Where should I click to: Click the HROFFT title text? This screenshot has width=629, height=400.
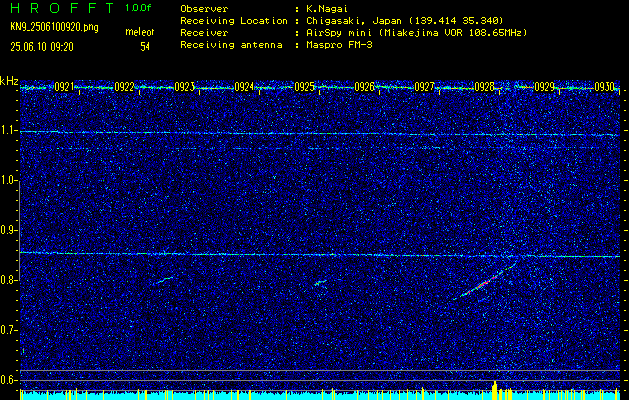pos(63,8)
